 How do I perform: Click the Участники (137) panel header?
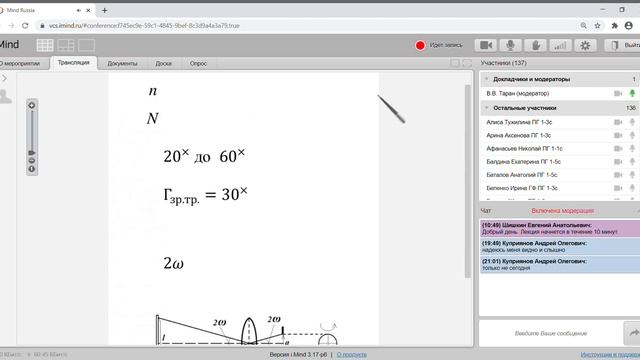coord(504,63)
